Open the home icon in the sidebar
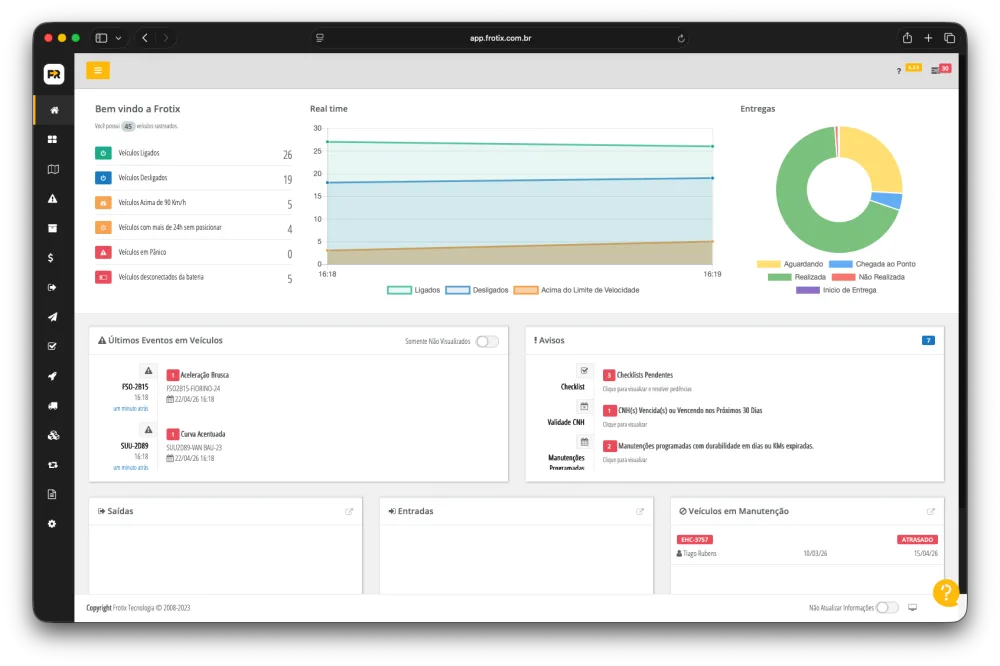Image resolution: width=1000 pixels, height=666 pixels. point(54,110)
